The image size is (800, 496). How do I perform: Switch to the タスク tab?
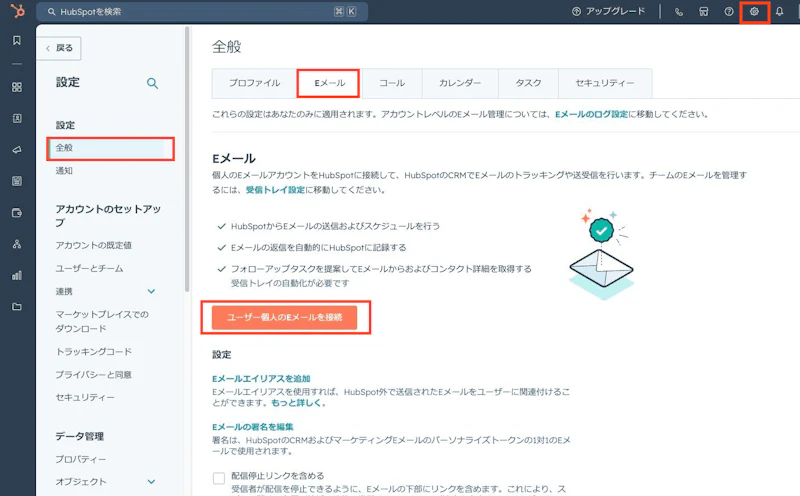point(528,83)
